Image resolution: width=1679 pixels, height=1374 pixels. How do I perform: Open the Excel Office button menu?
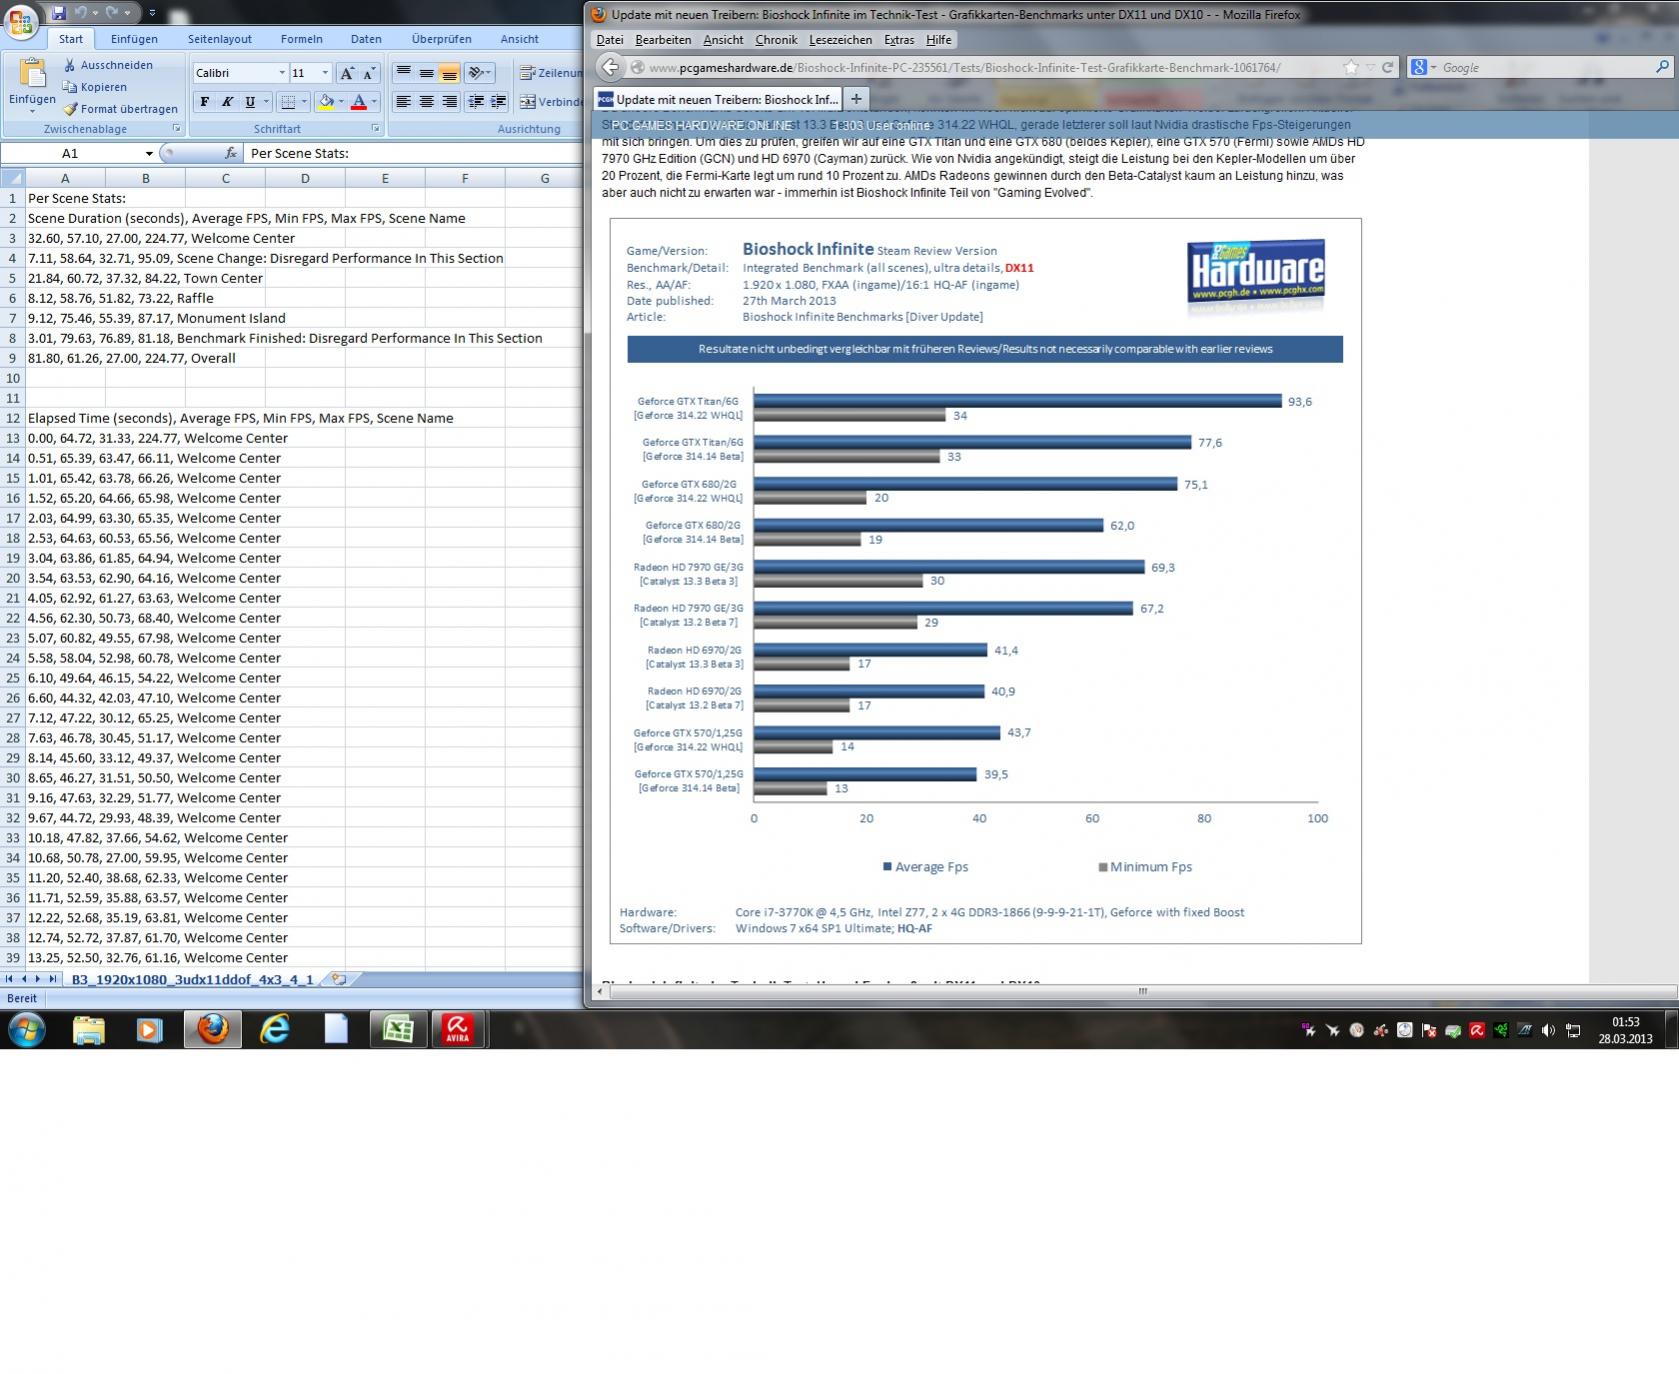21,20
